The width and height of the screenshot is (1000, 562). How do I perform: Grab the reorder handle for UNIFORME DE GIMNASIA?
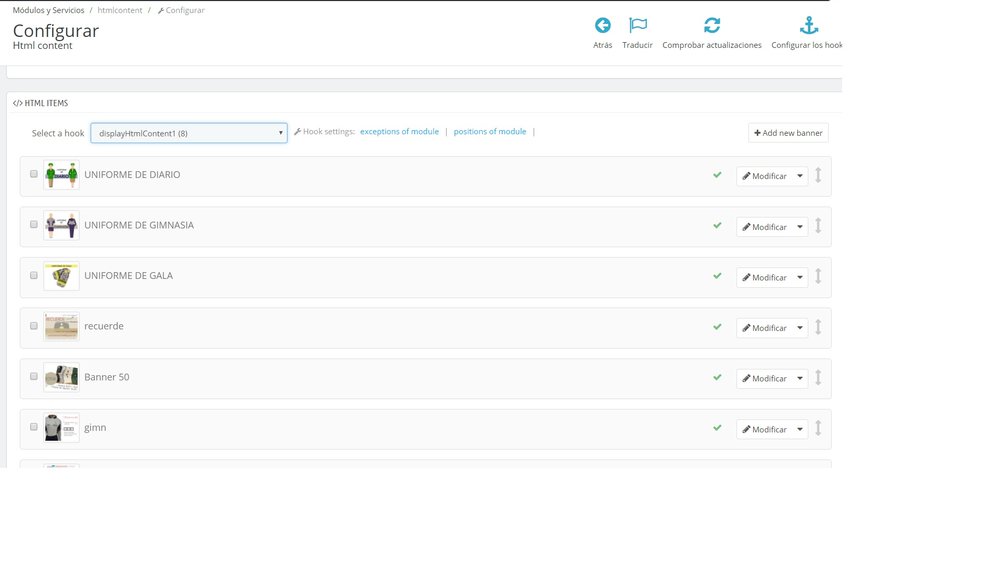[x=818, y=225]
